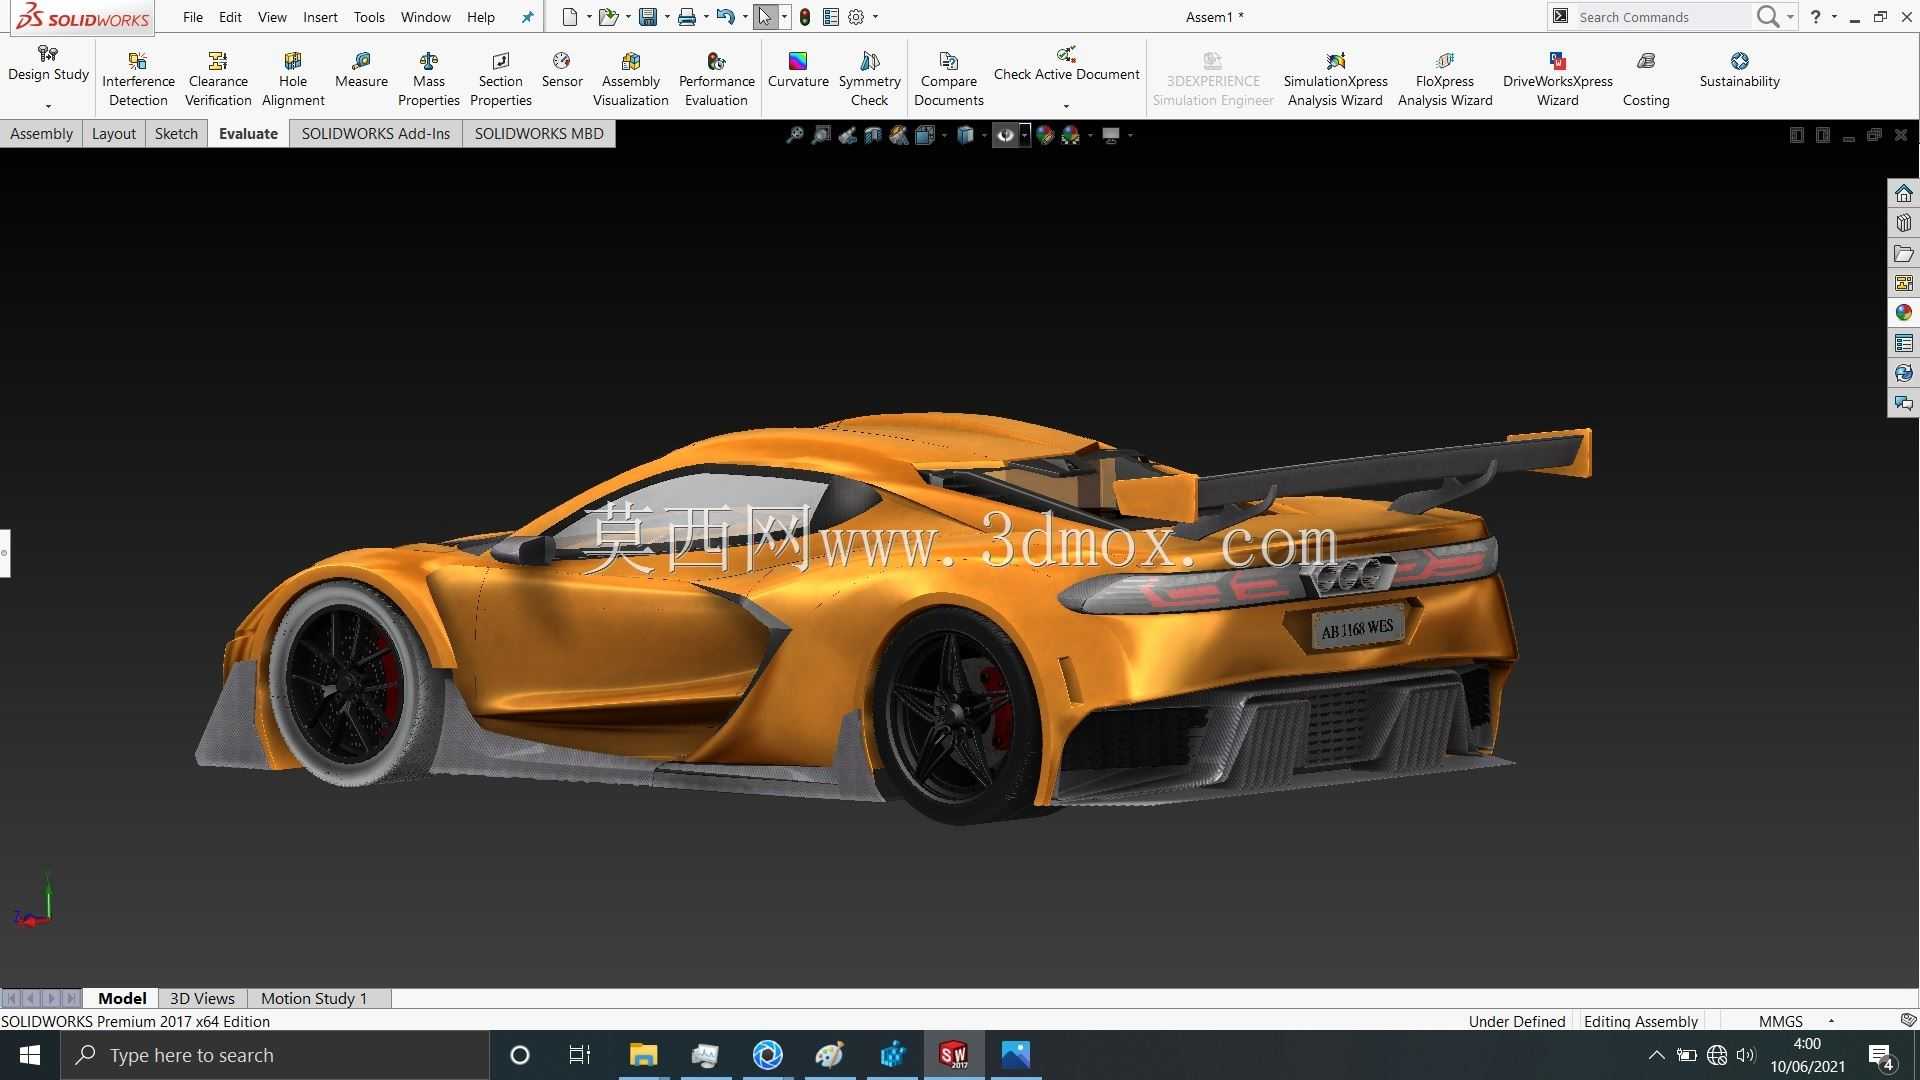Open Appearances, Scenes, and Decals pane
This screenshot has height=1080, width=1920.
click(1903, 313)
